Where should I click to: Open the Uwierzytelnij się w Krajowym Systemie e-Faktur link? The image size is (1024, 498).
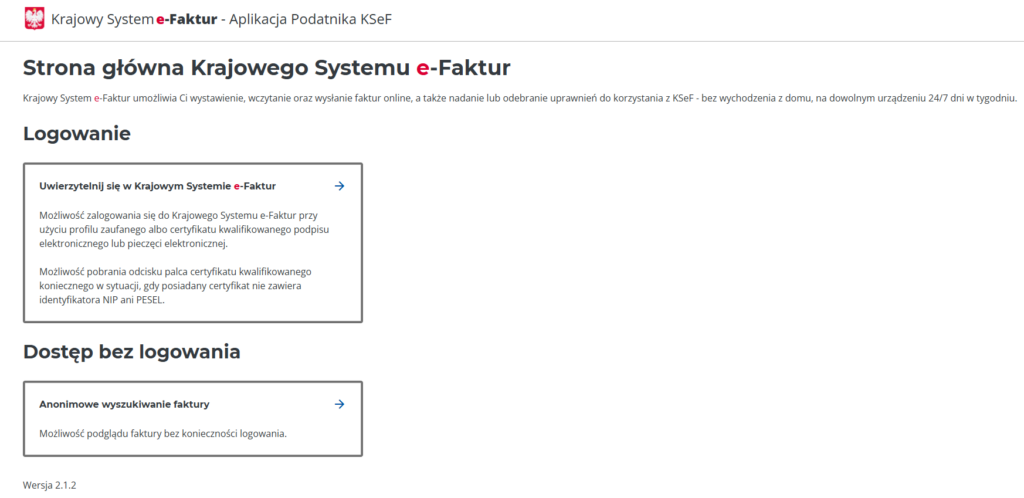click(157, 186)
